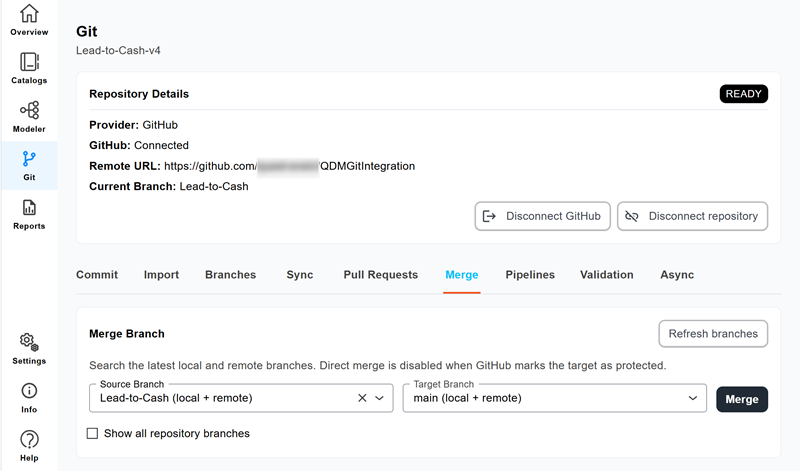Switch to the Async tab

[x=677, y=275]
